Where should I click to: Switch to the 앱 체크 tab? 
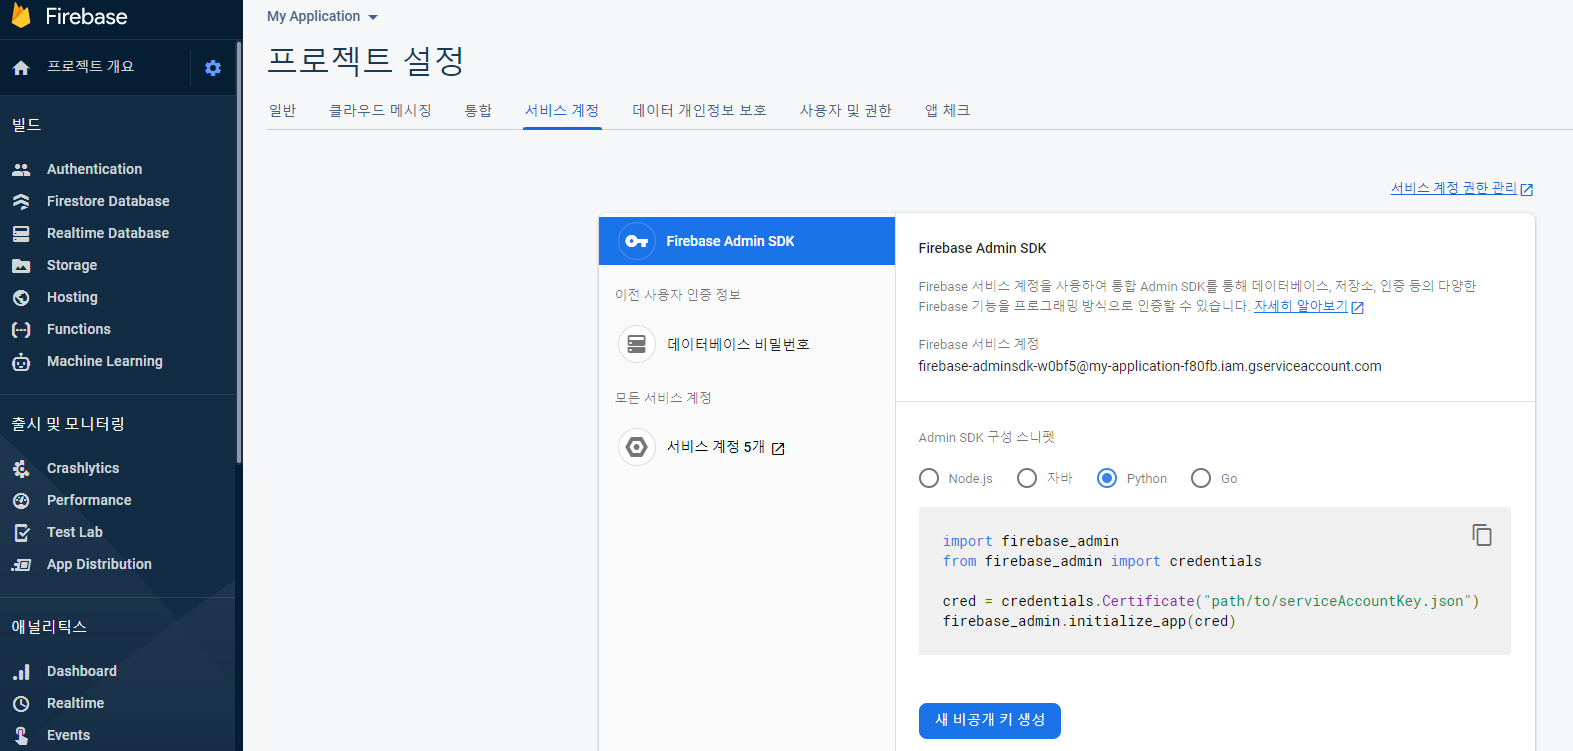pyautogui.click(x=947, y=110)
